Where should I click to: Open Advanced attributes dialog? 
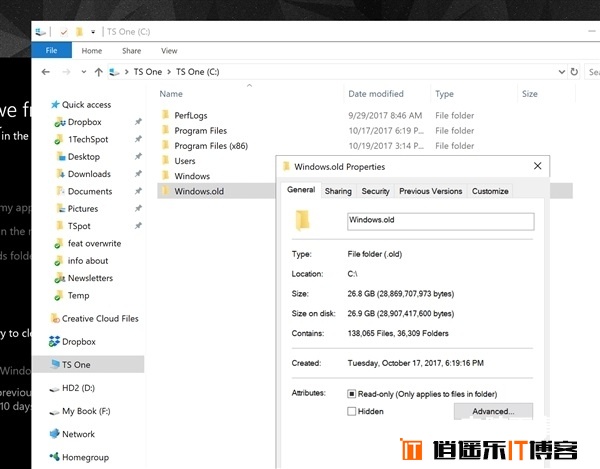click(x=493, y=411)
